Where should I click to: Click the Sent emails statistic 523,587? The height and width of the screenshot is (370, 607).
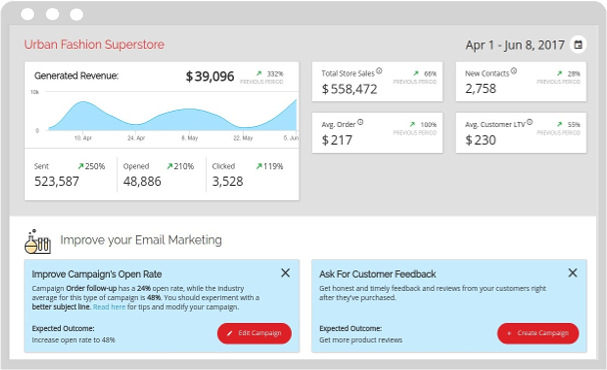pyautogui.click(x=57, y=181)
